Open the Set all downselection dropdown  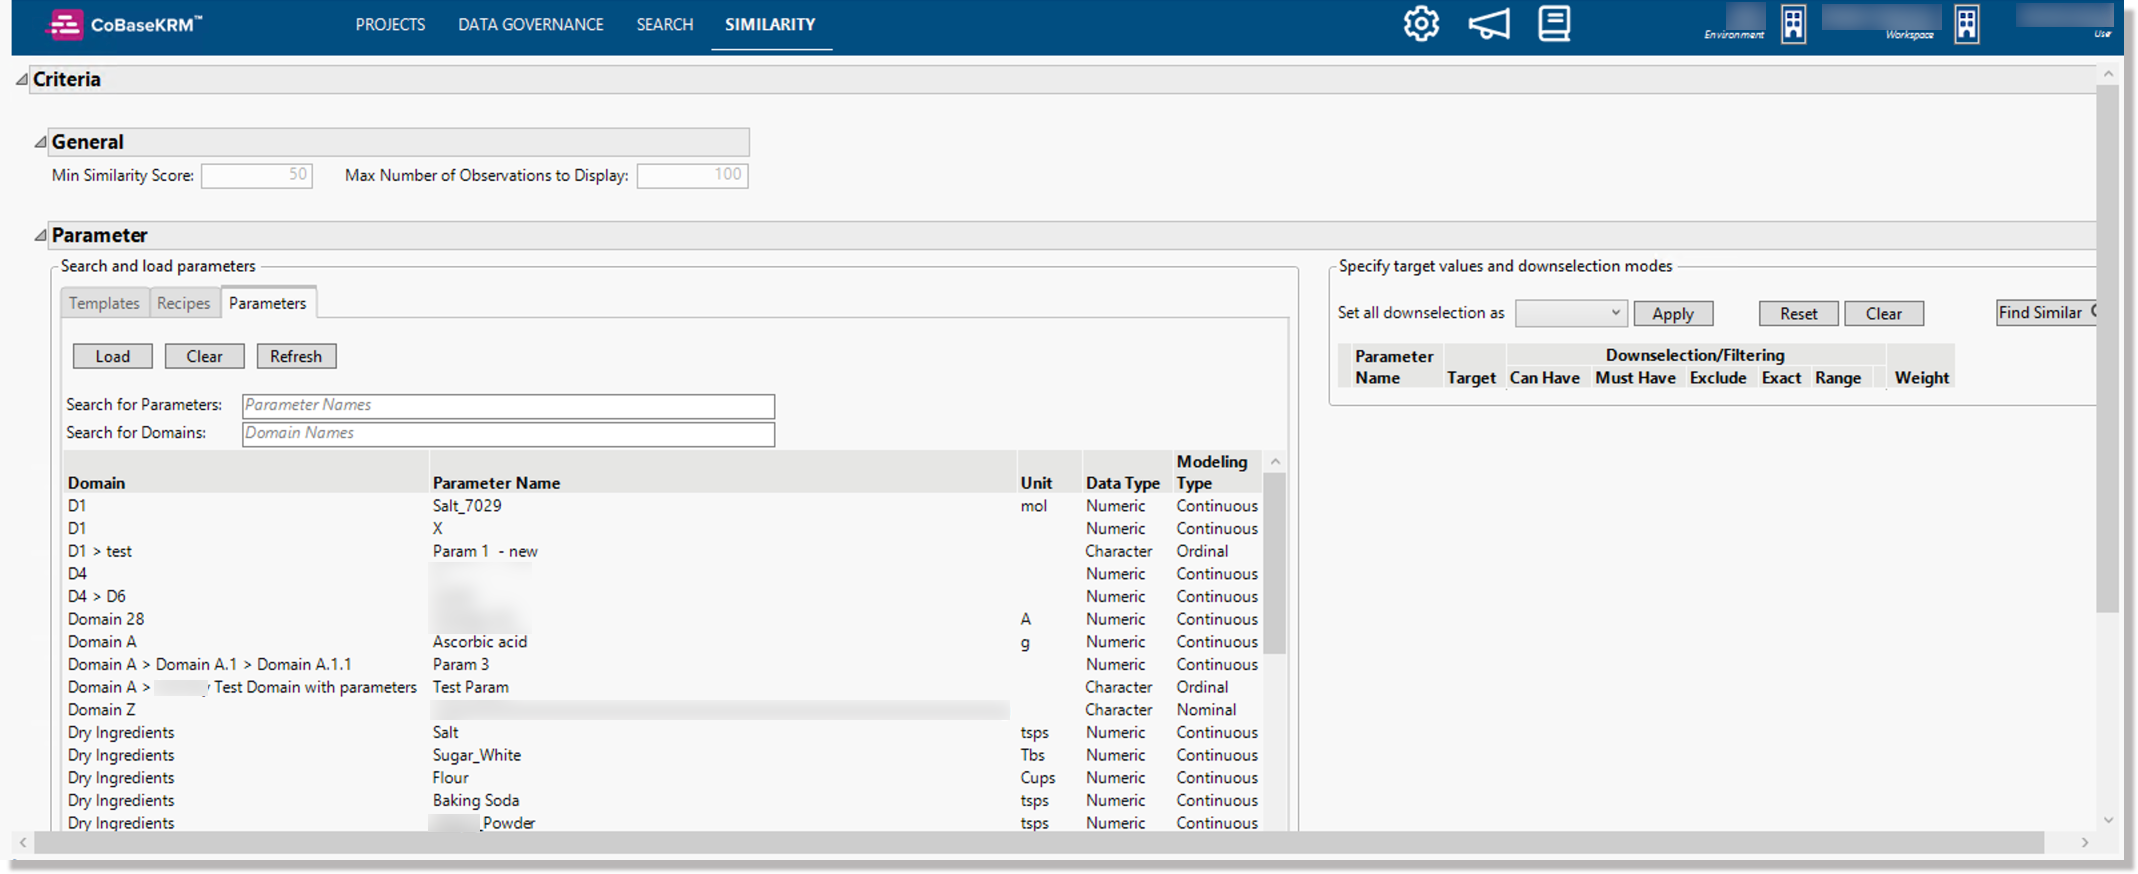coord(1571,313)
